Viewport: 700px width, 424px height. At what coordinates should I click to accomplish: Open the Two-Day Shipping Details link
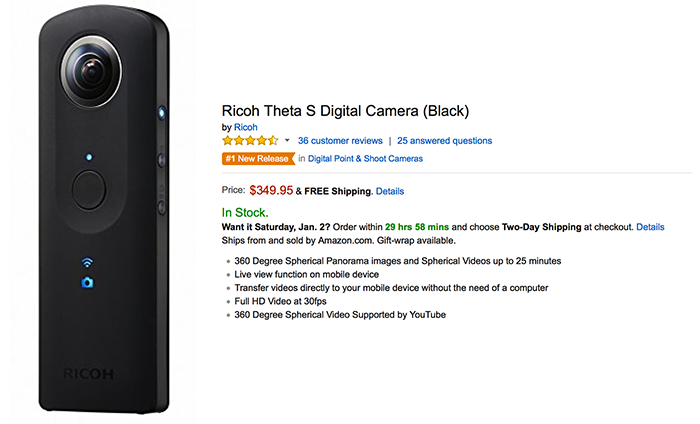point(650,227)
